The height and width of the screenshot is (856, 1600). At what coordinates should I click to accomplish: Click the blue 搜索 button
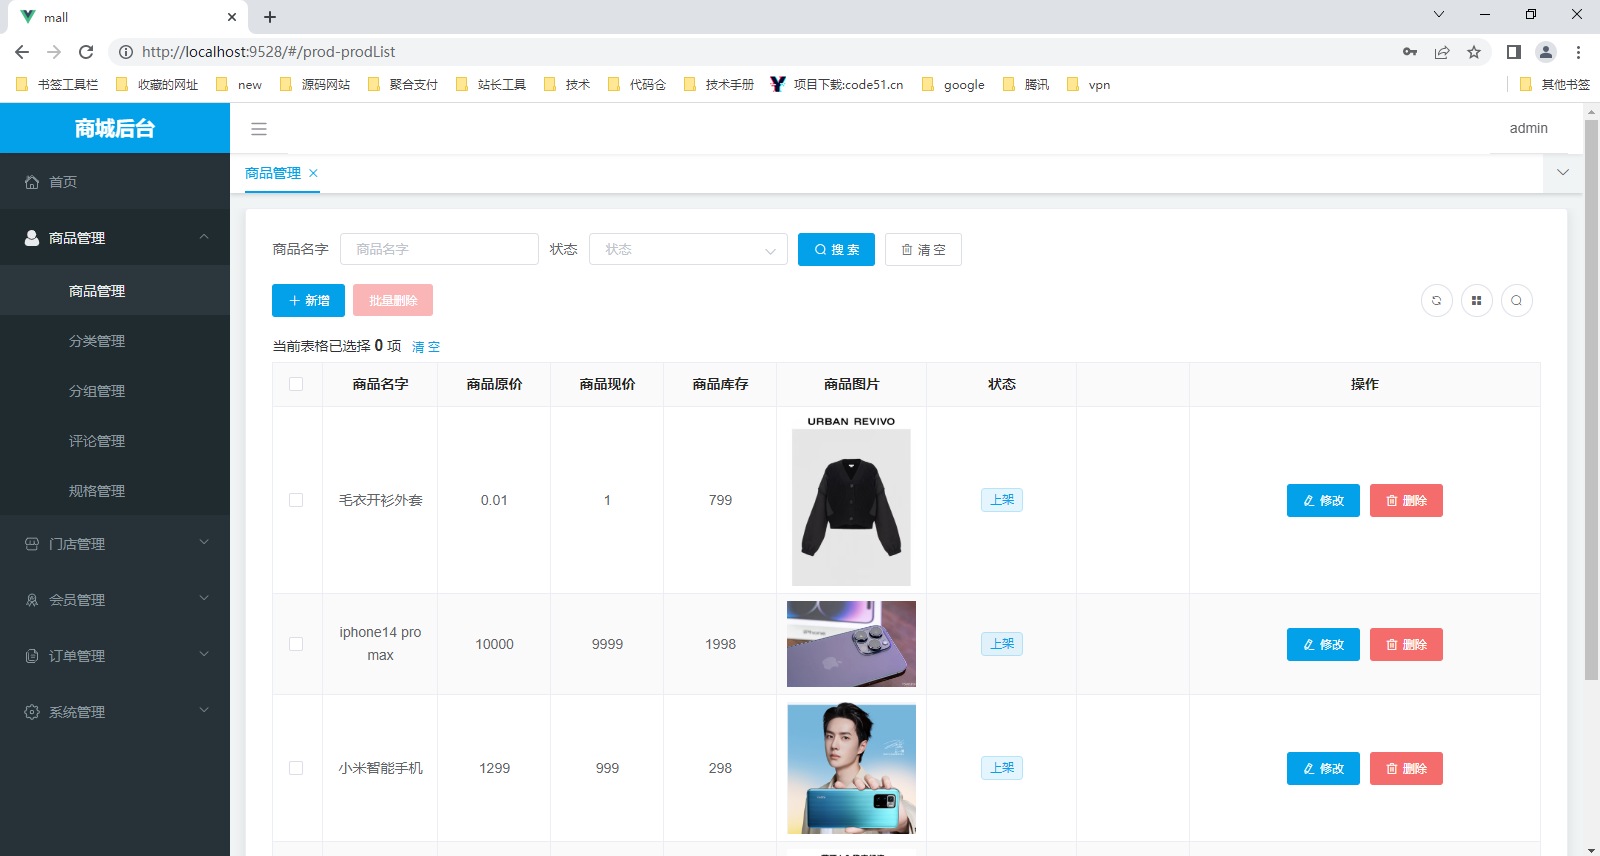[836, 249]
